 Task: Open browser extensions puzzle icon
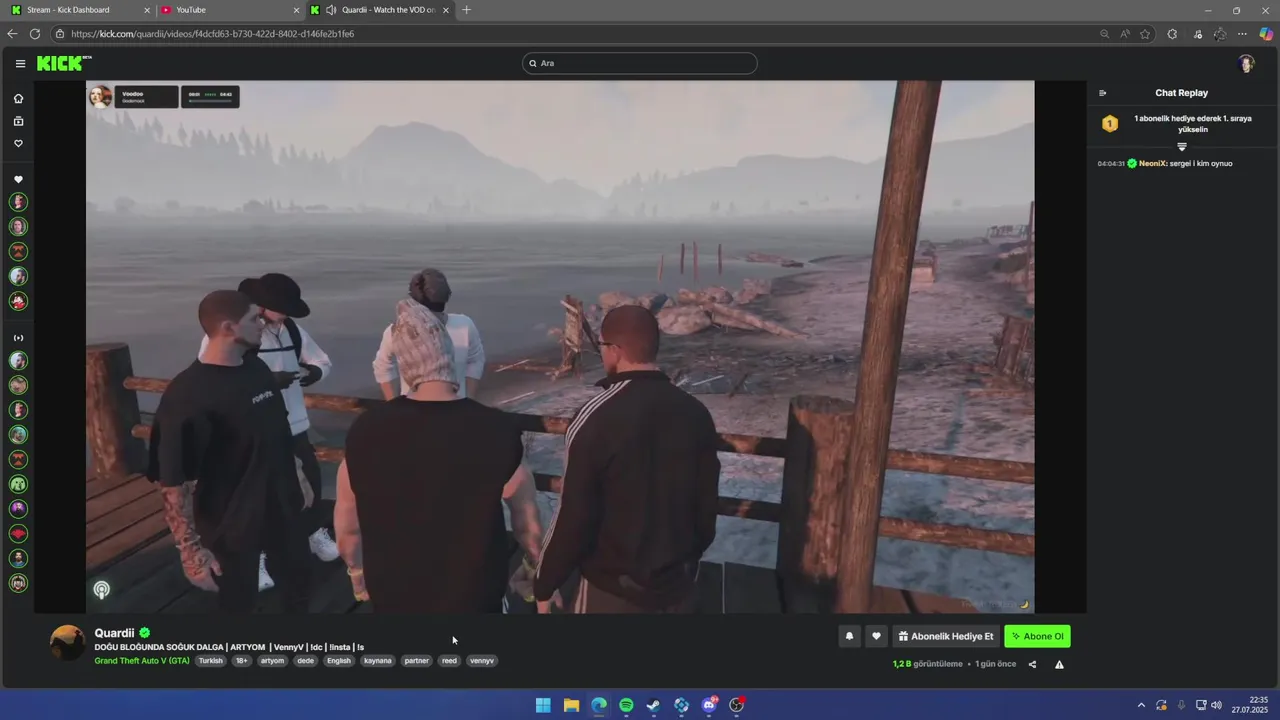pyautogui.click(x=1172, y=34)
